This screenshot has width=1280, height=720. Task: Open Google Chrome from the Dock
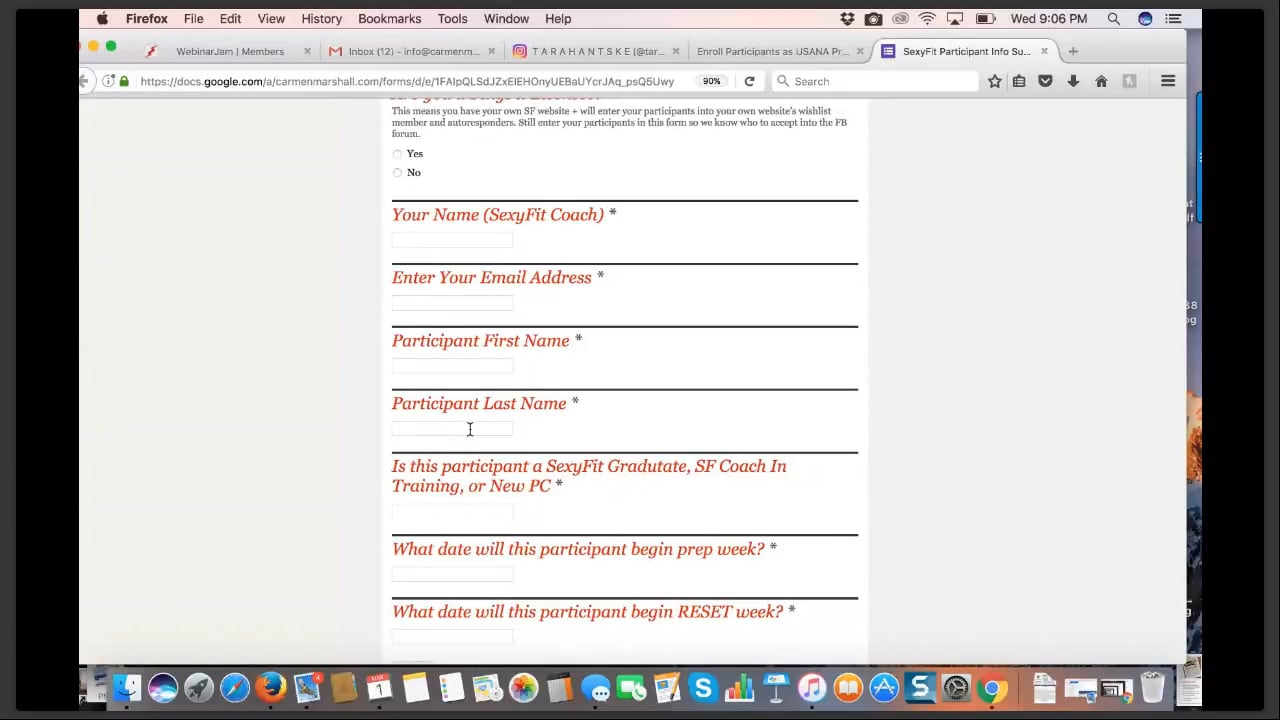pyautogui.click(x=992, y=688)
